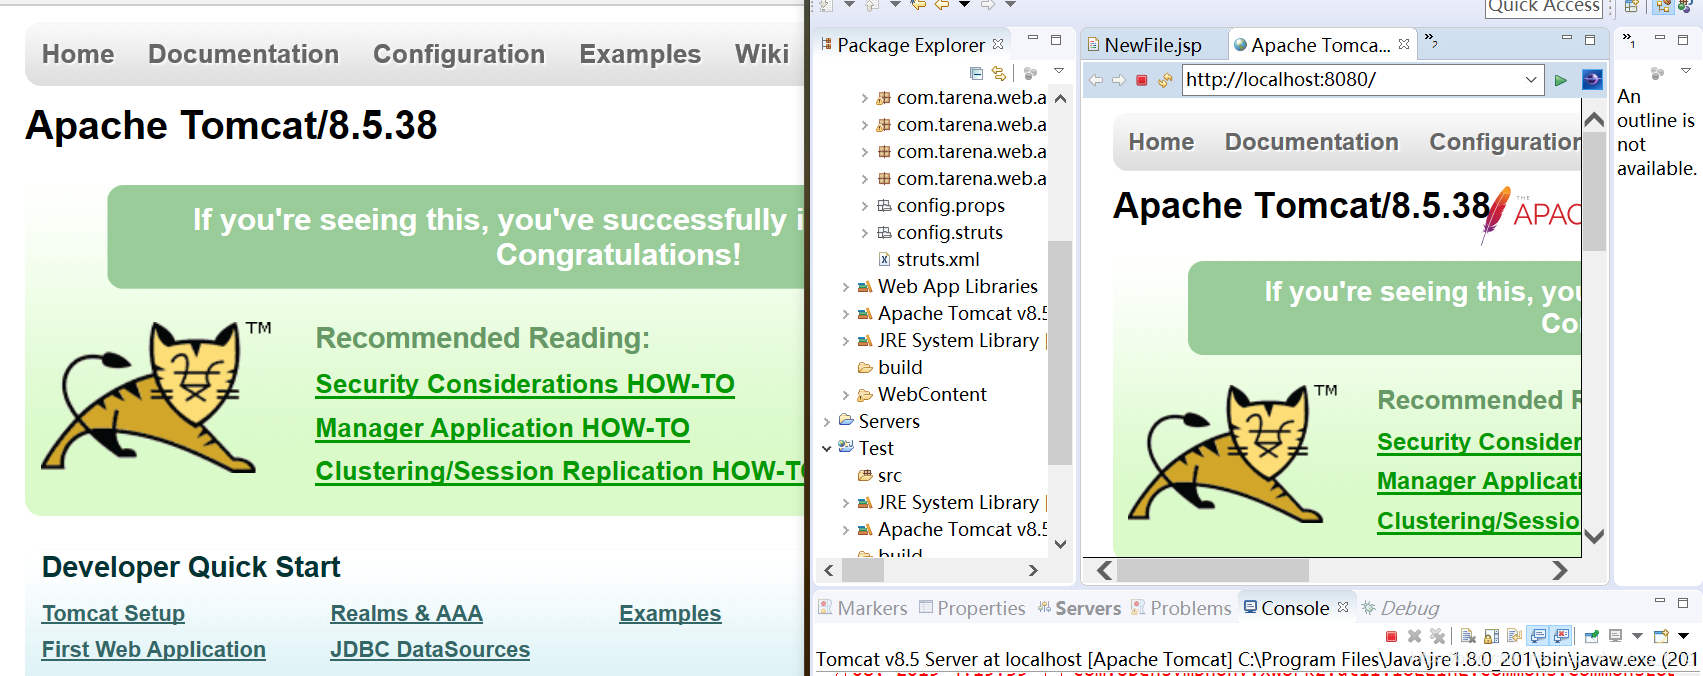The width and height of the screenshot is (1703, 676).
Task: Open the Servers tab
Action: tap(1079, 608)
